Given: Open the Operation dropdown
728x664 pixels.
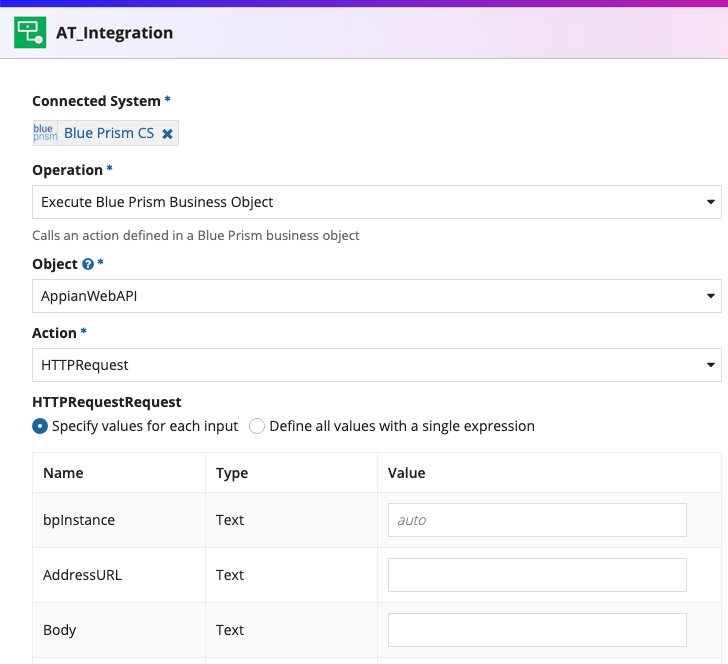Looking at the screenshot, I should click(x=377, y=202).
